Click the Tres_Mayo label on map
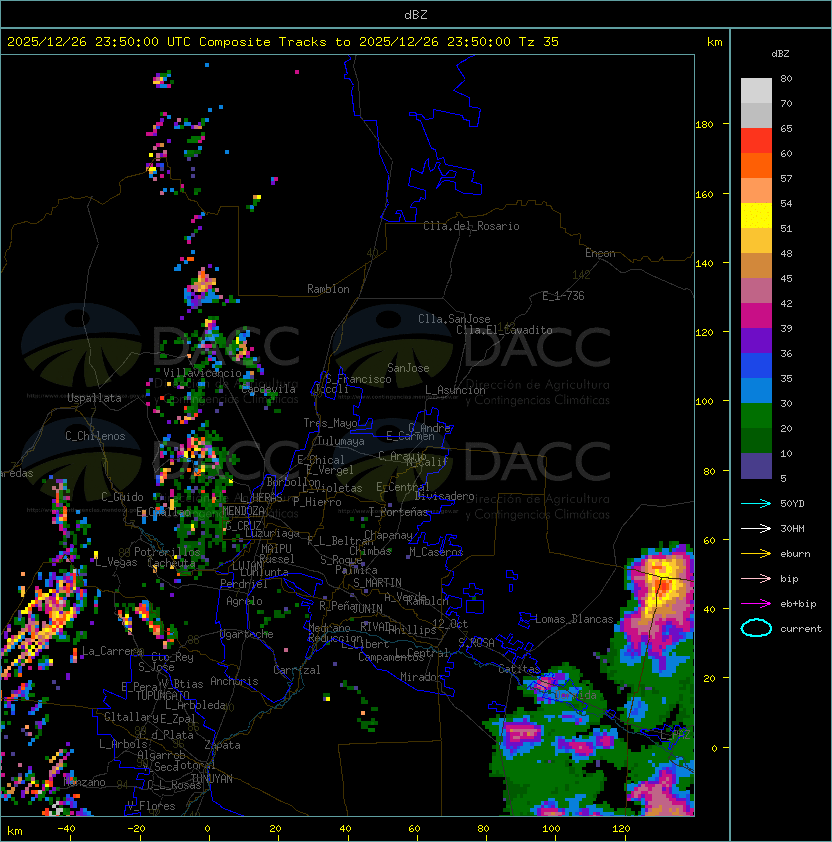This screenshot has width=832, height=842. (330, 423)
